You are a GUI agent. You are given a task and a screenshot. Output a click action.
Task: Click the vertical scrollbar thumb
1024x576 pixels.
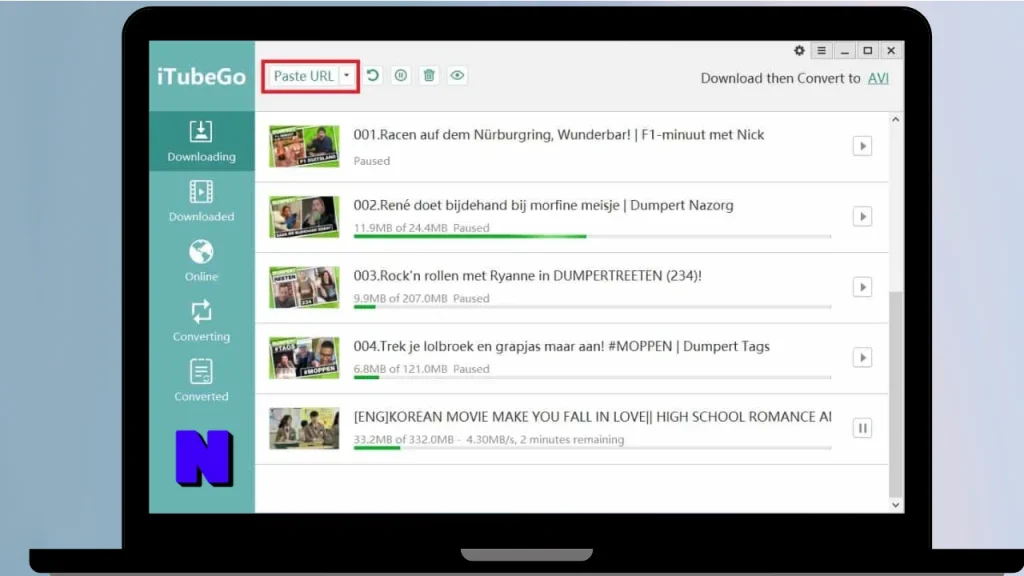coord(896,394)
